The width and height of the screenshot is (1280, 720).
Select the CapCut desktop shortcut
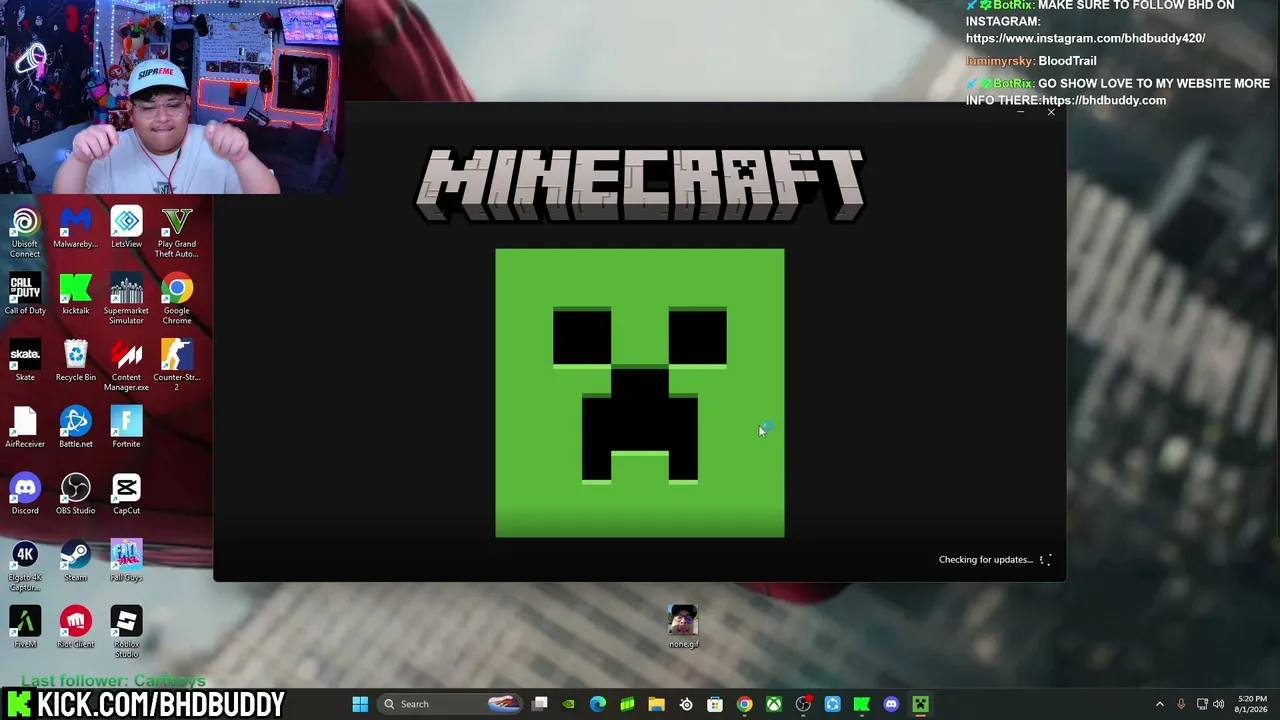126,495
